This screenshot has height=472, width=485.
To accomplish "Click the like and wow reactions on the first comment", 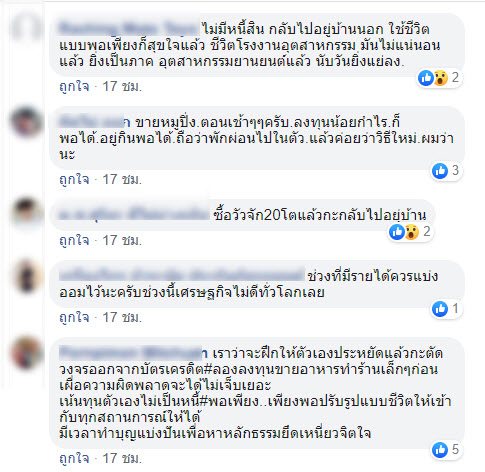I will [x=439, y=78].
